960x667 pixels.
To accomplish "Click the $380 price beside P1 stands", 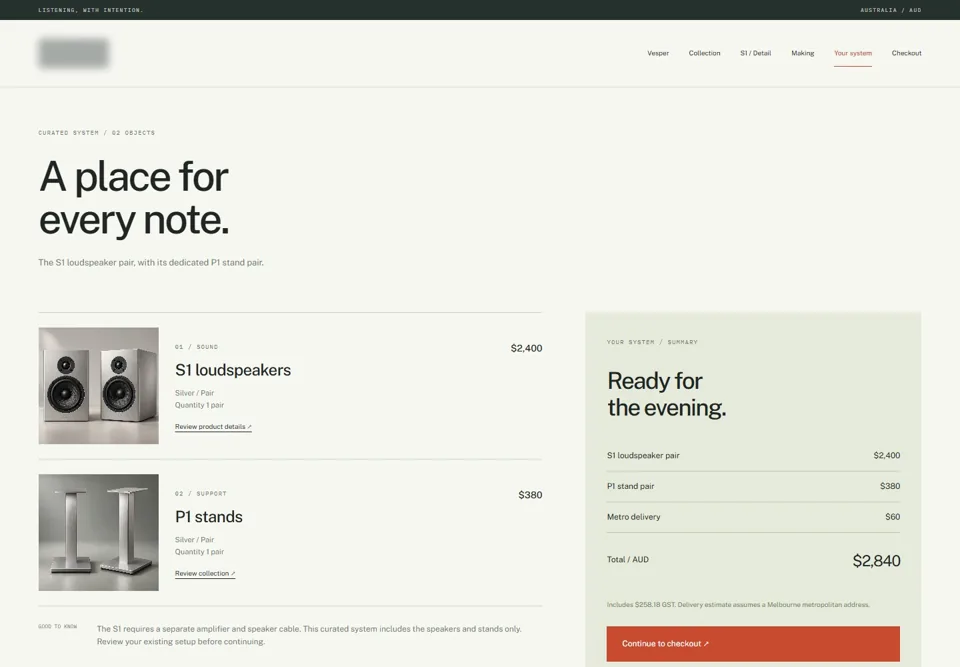I will [x=530, y=495].
